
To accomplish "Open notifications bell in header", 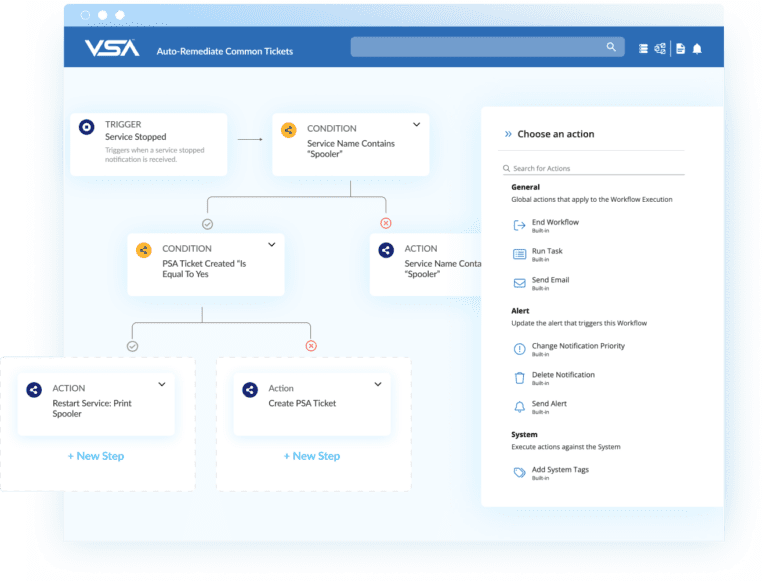I will click(x=697, y=48).
